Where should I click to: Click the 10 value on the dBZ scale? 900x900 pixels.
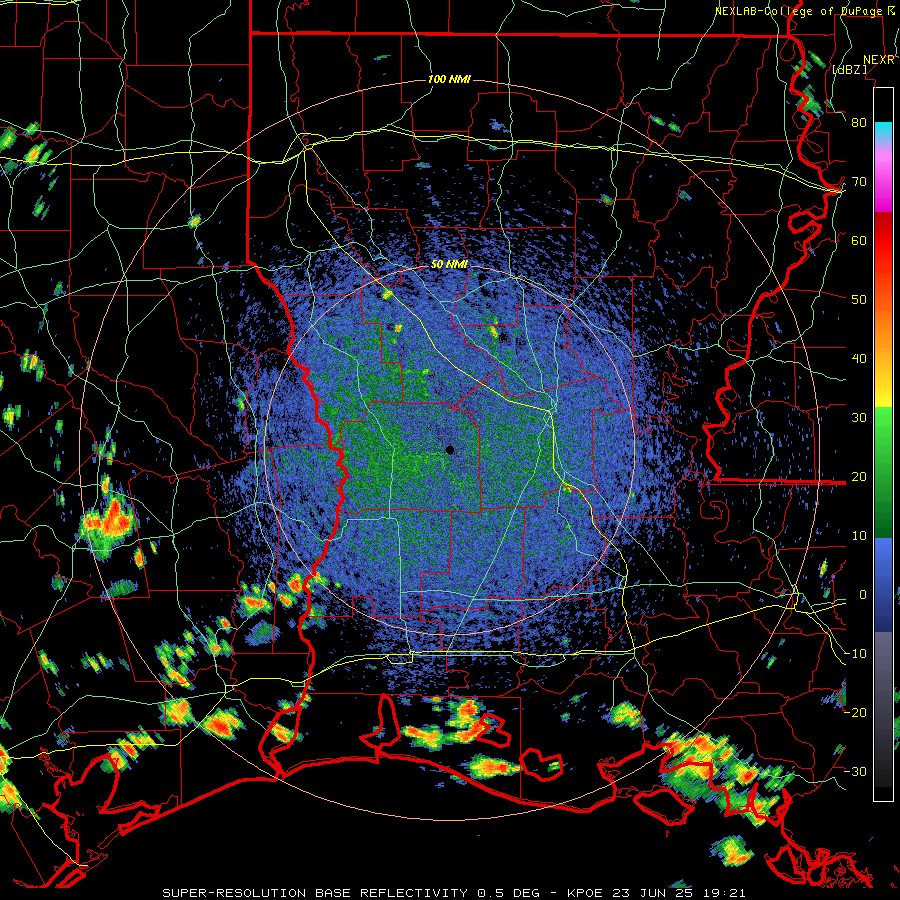coord(859,536)
